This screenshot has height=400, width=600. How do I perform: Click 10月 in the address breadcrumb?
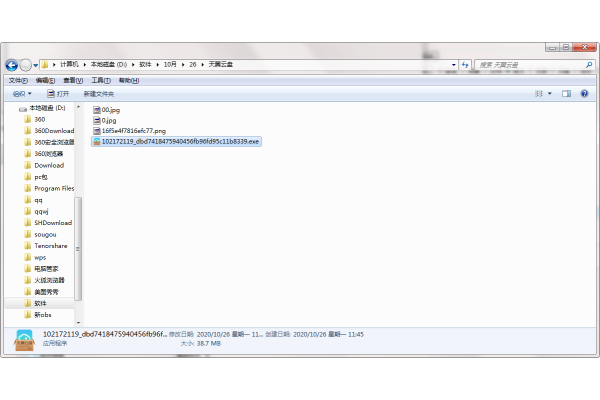point(170,65)
